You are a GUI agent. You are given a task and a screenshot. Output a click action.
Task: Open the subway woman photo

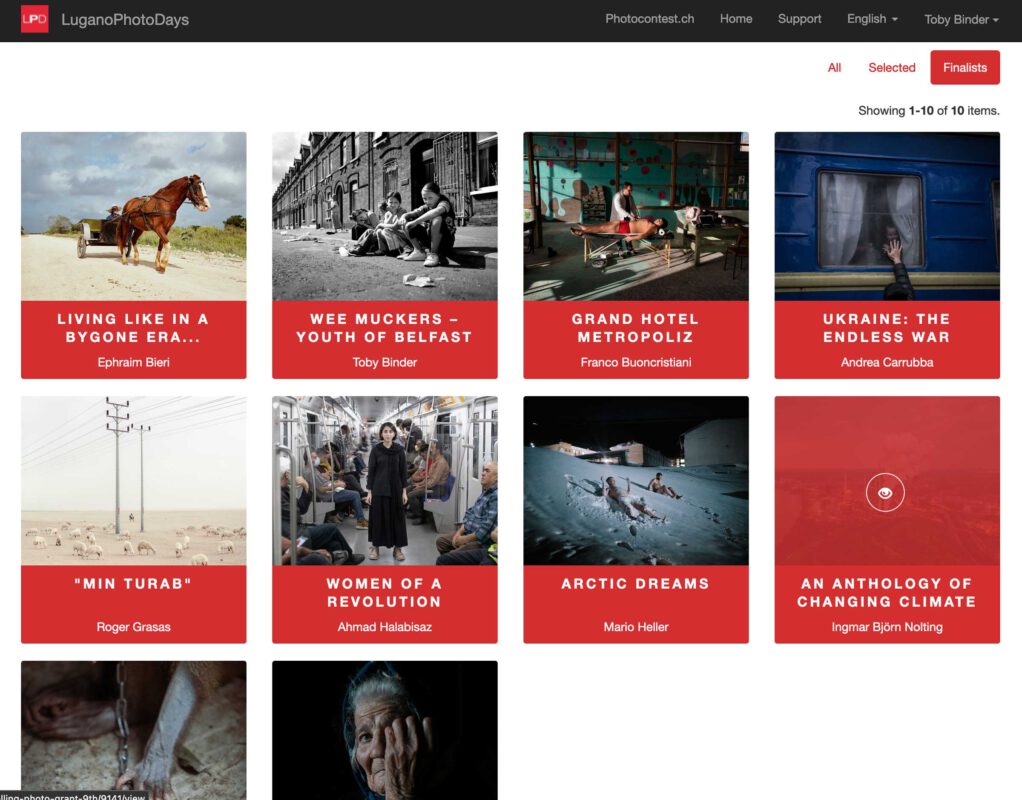point(385,480)
